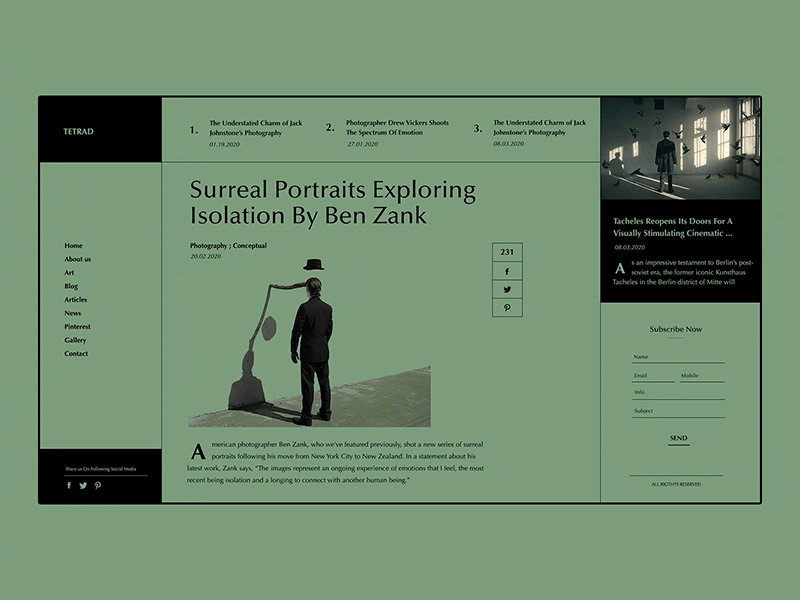
Task: Open the Conceptual category tag
Action: coord(250,245)
